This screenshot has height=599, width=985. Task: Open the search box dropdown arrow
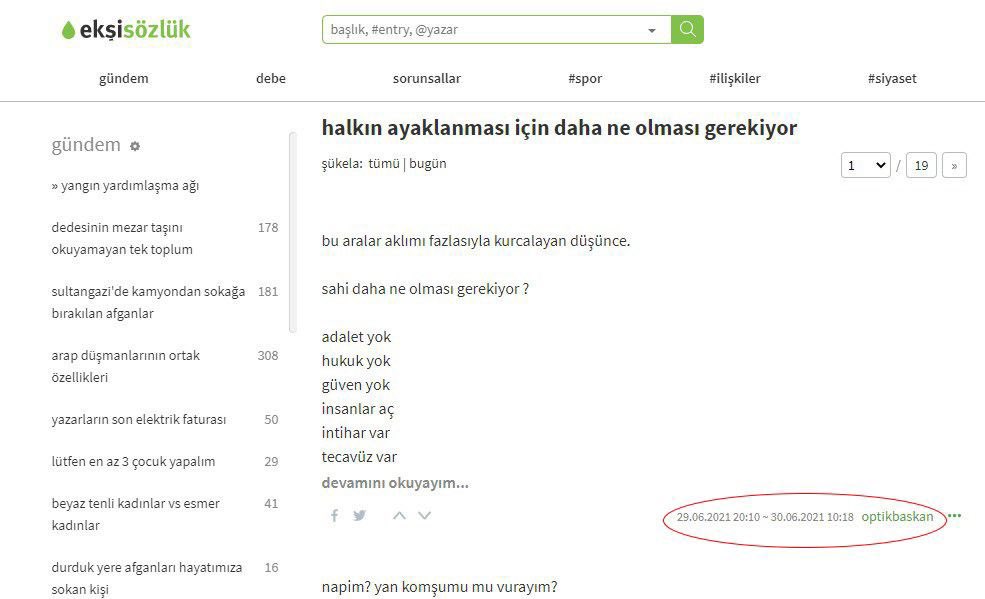(x=652, y=30)
